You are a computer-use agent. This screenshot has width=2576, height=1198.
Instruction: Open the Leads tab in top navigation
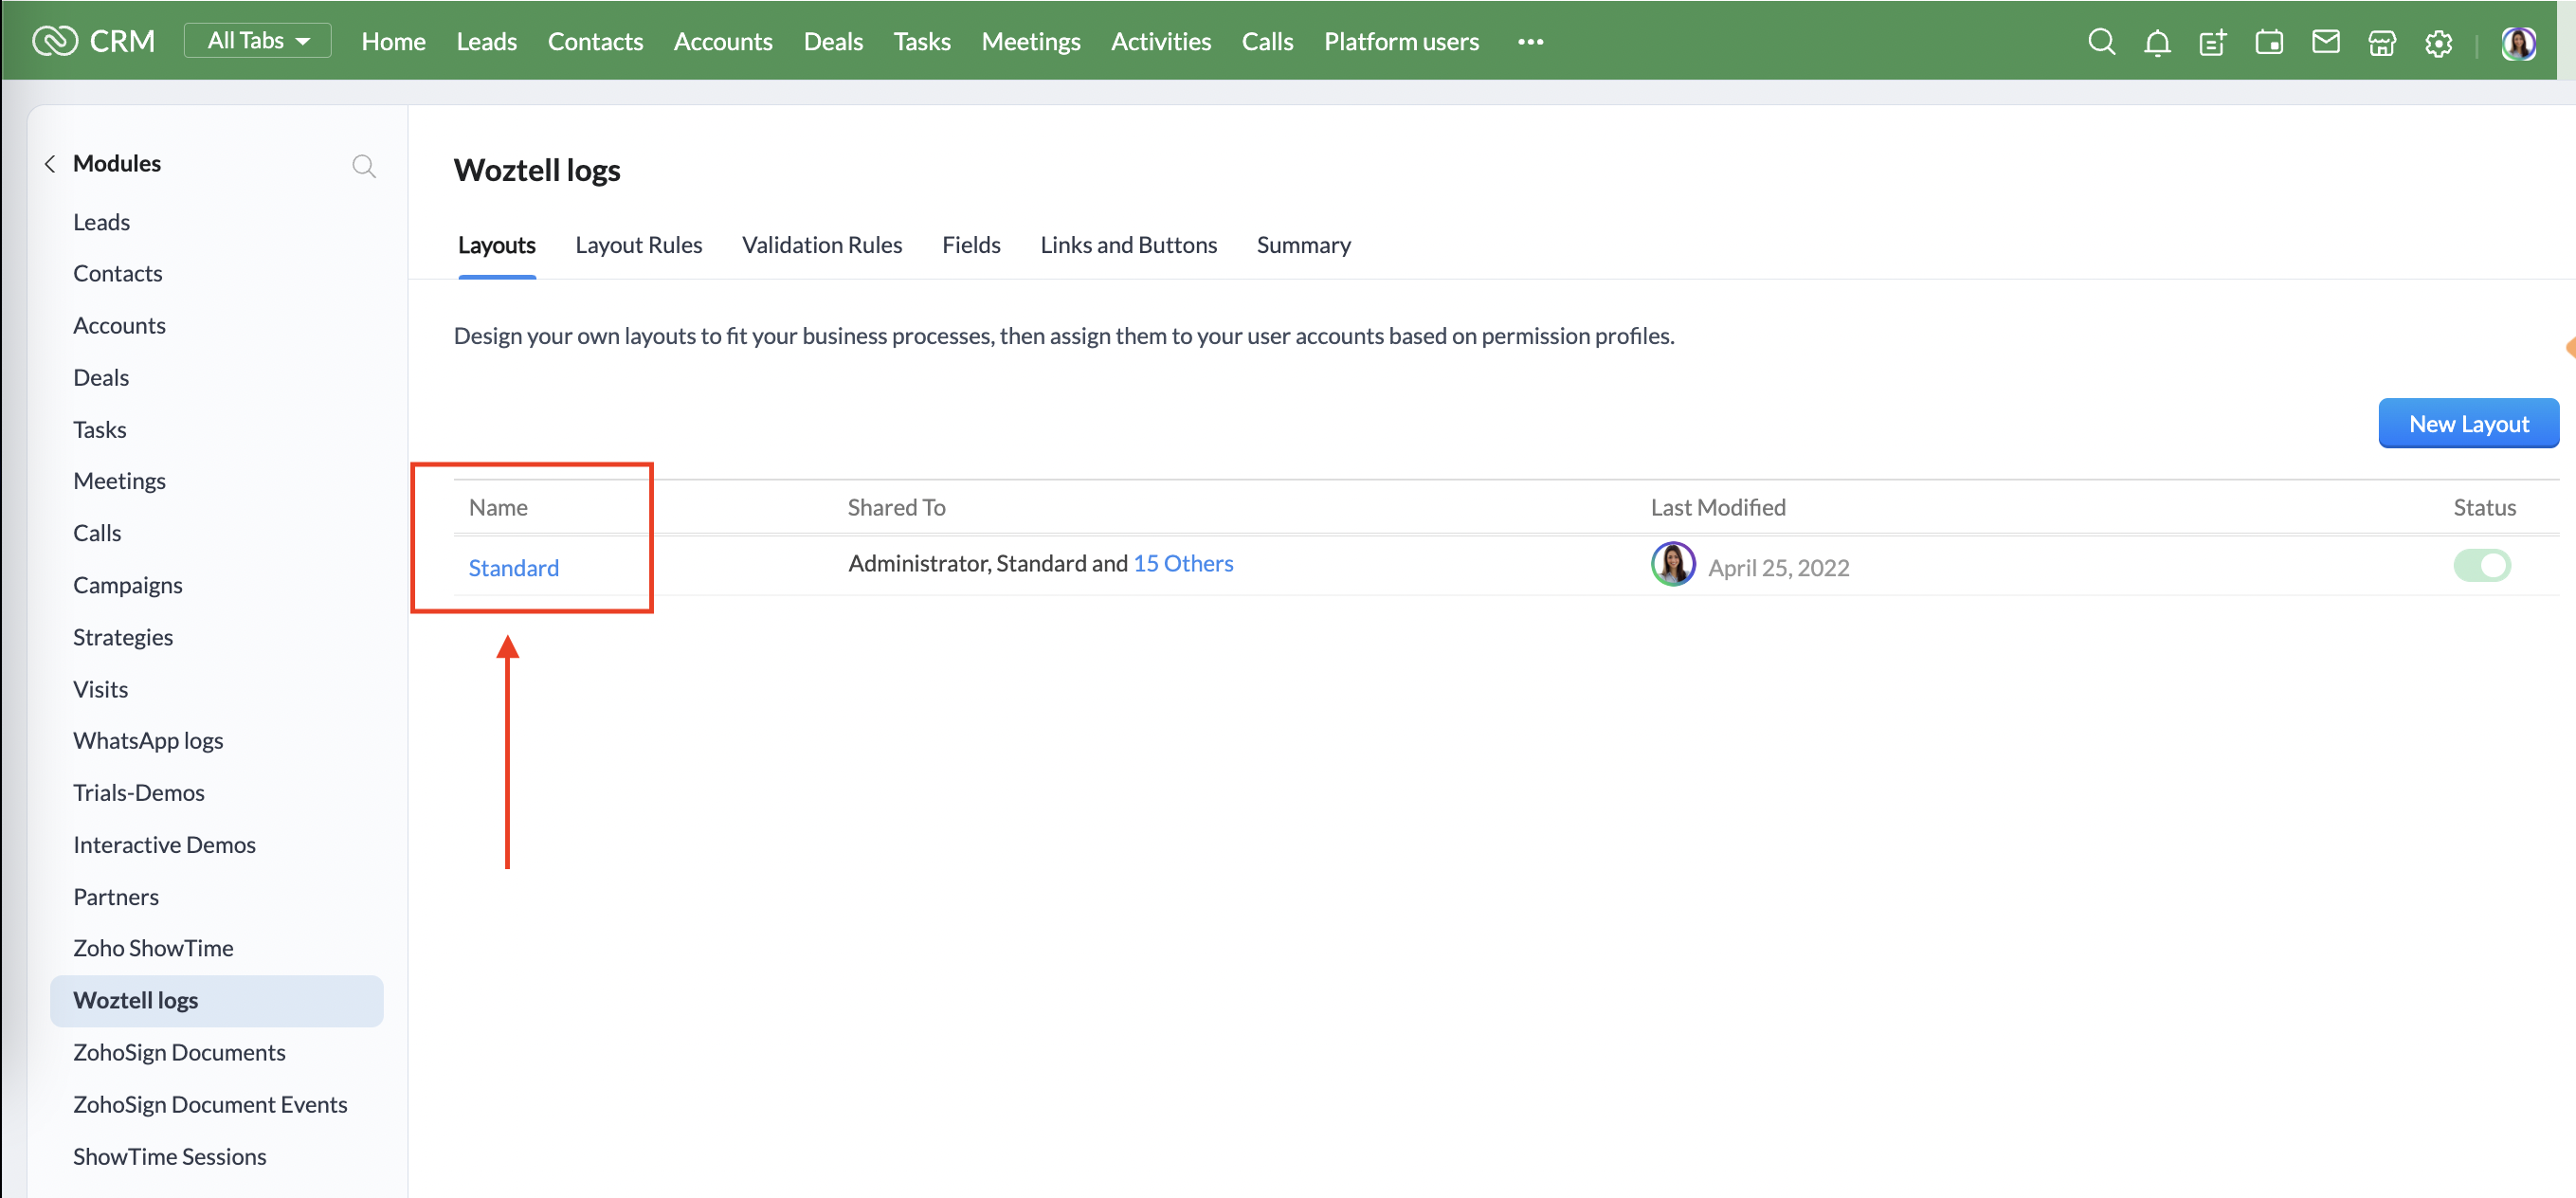pyautogui.click(x=486, y=41)
